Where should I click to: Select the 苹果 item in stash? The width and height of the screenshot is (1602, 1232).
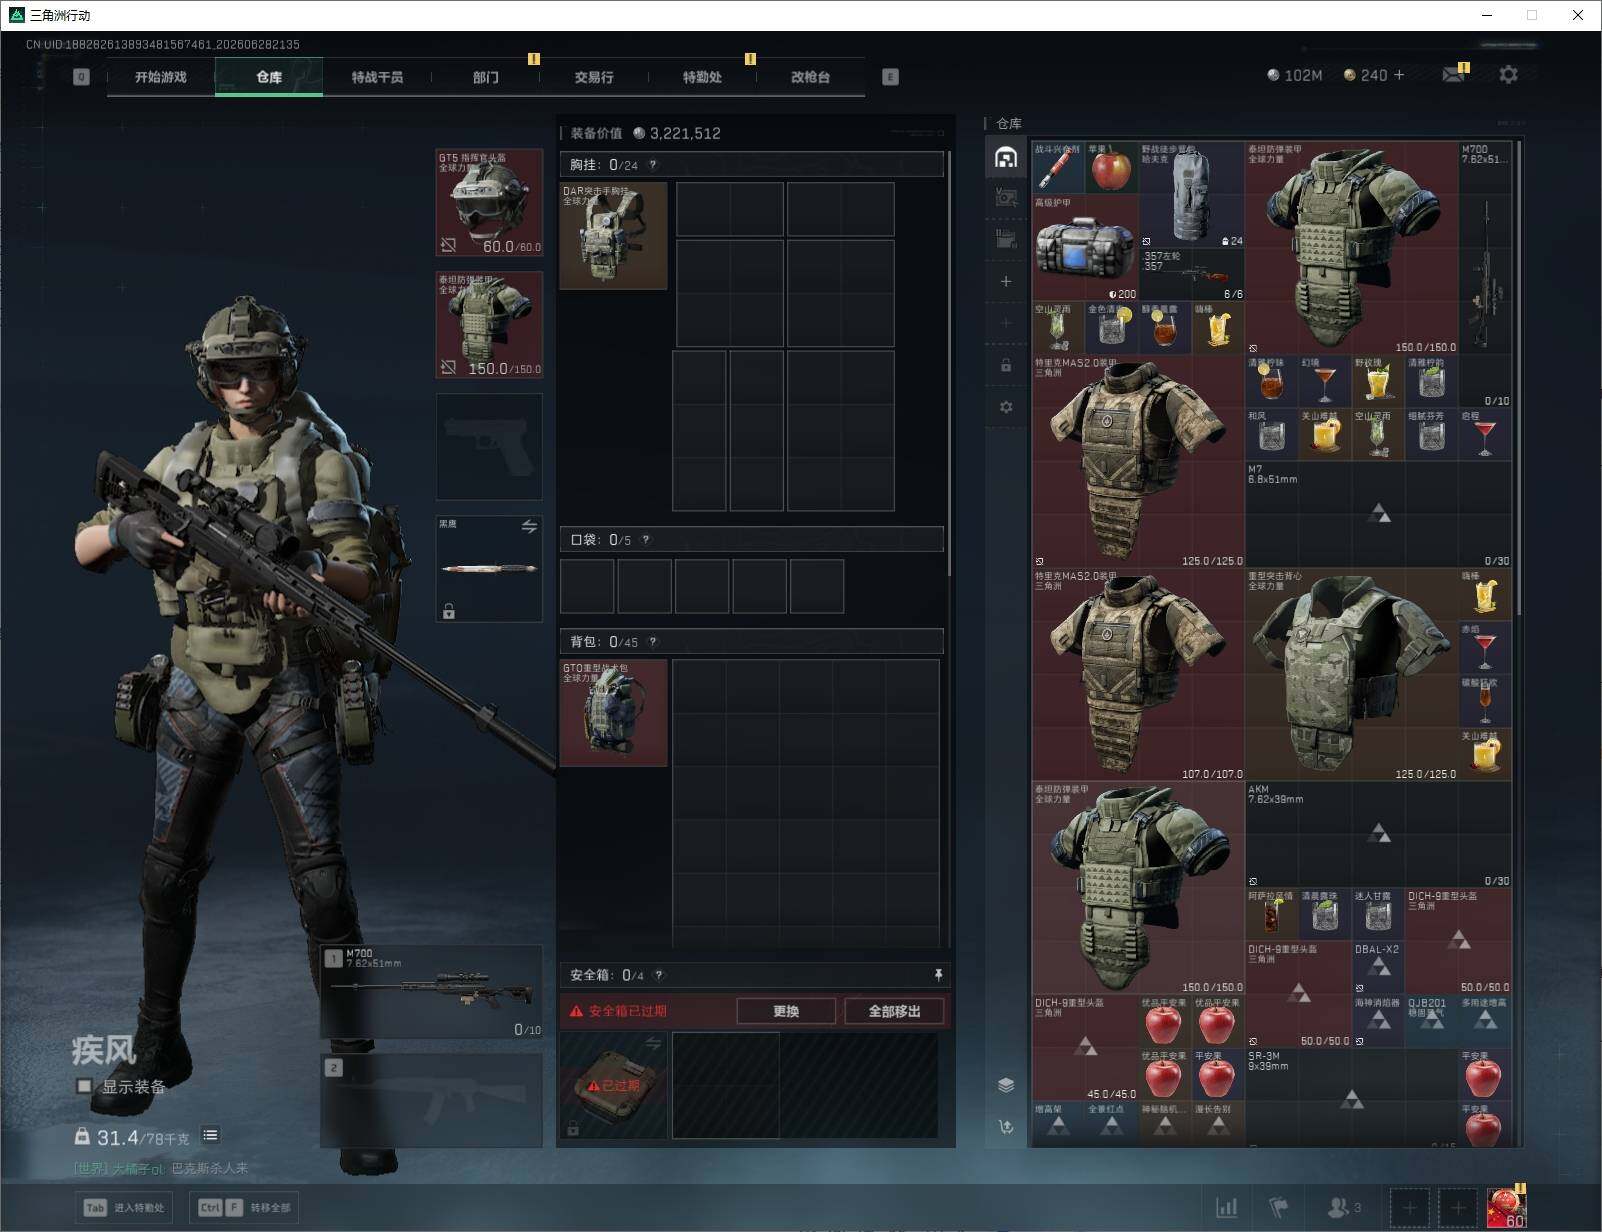[x=1111, y=167]
